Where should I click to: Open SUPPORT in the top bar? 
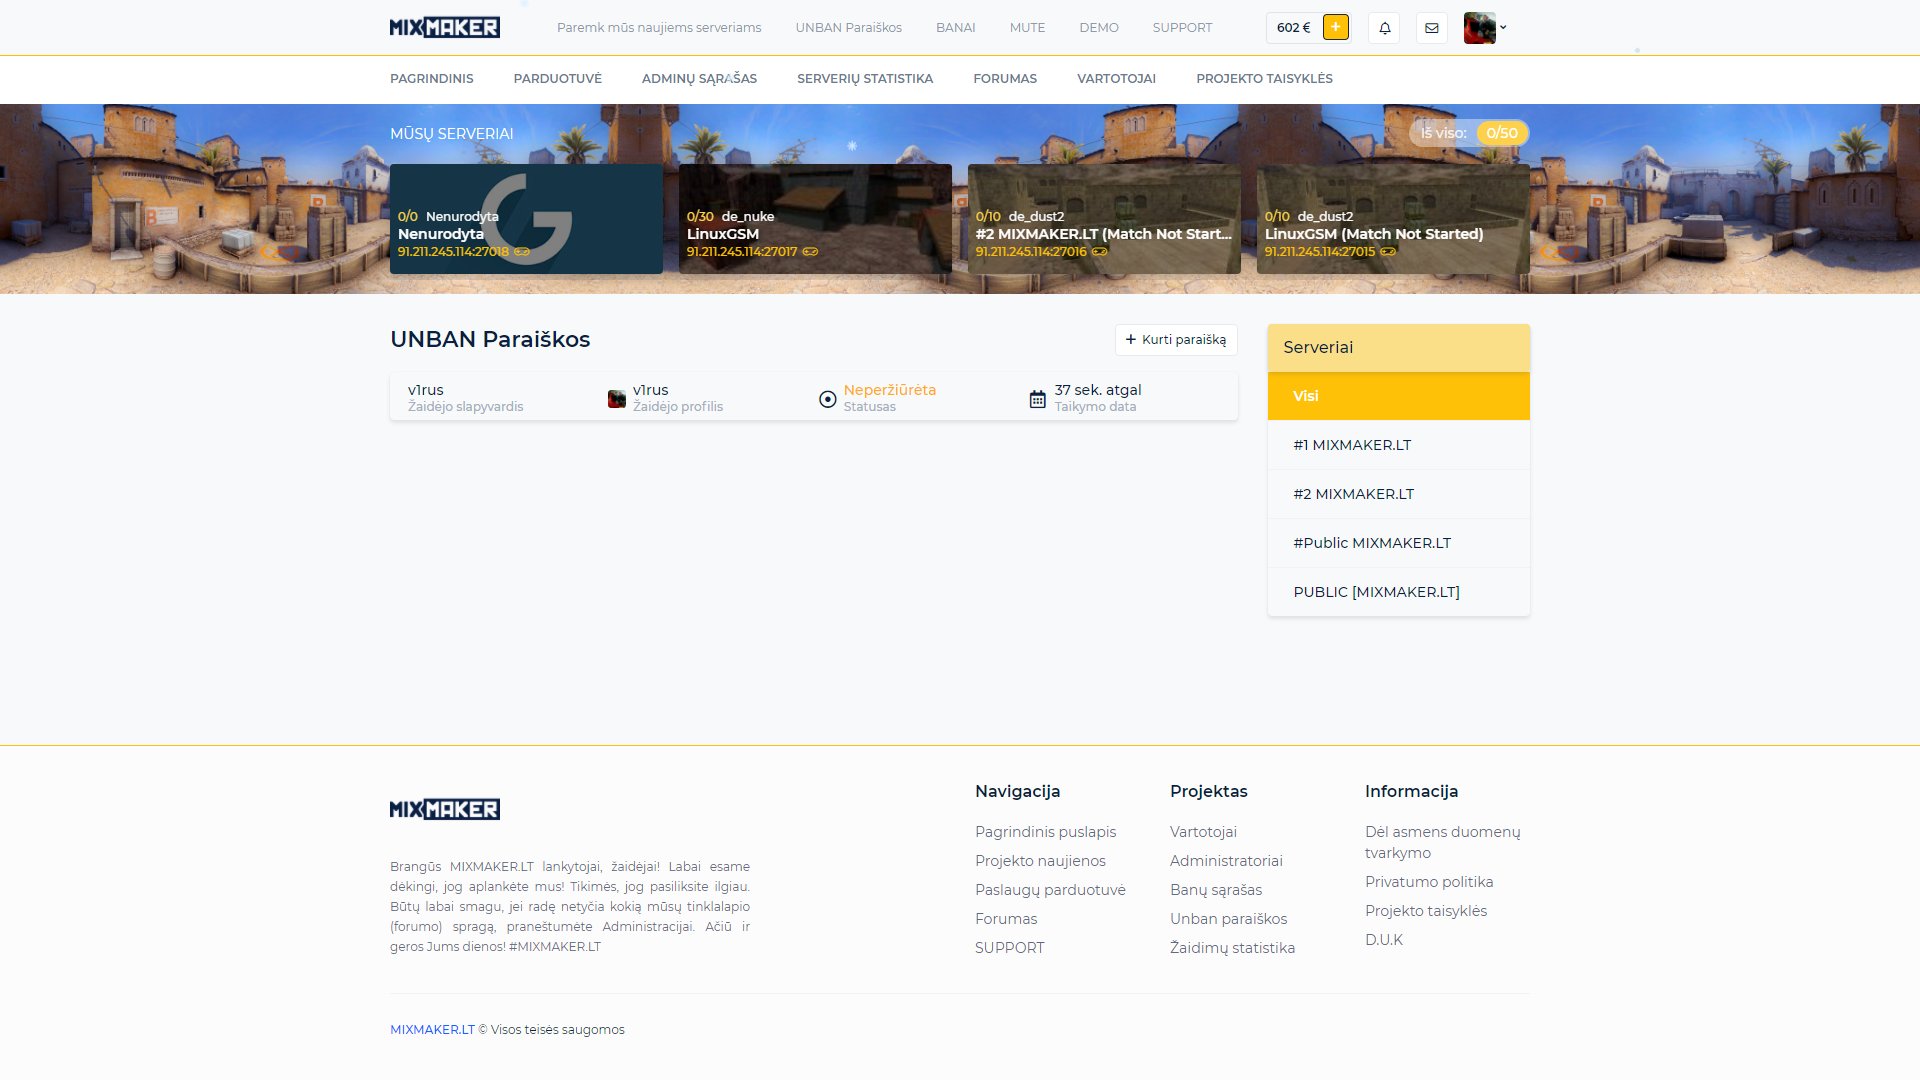[1182, 28]
